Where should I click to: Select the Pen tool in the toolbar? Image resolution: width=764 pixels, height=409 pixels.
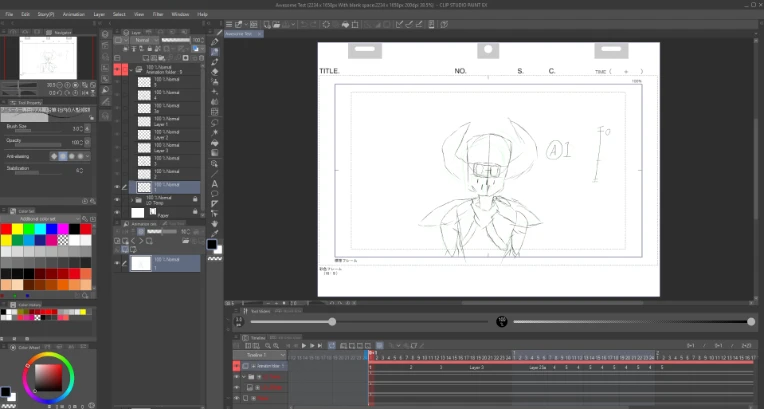[215, 42]
